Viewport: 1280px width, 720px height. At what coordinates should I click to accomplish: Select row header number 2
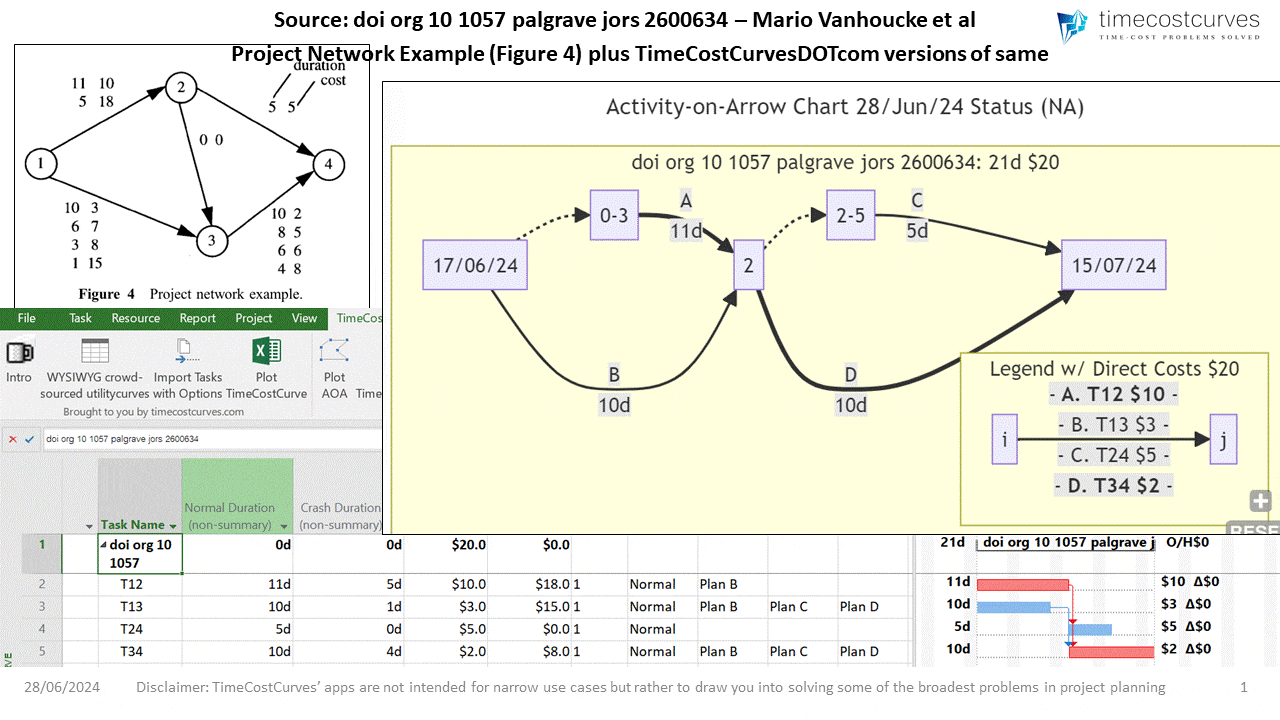click(x=42, y=584)
